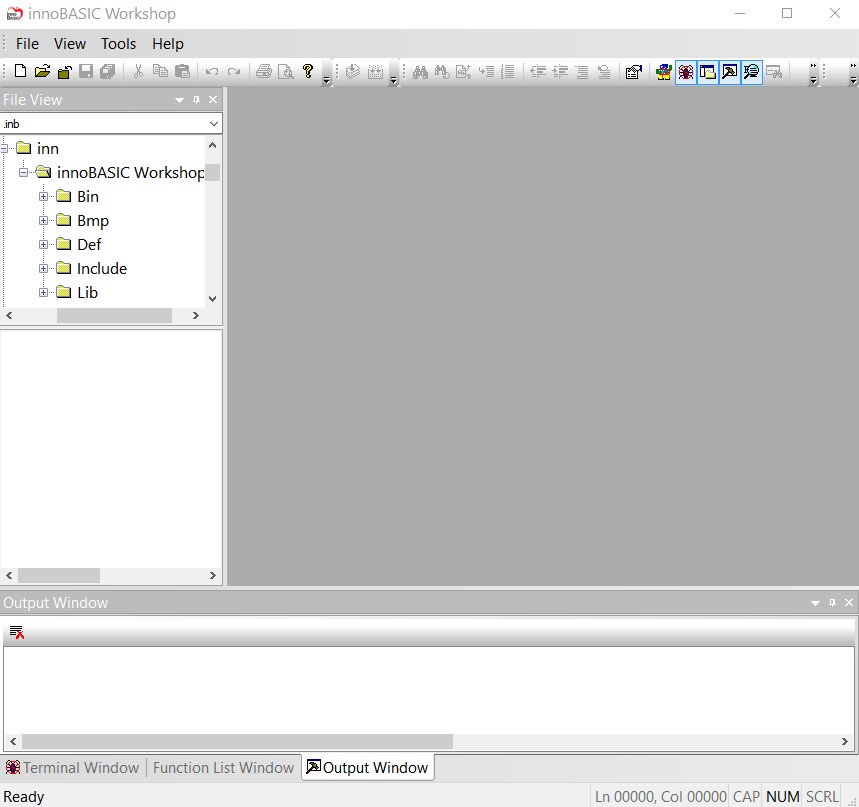The width and height of the screenshot is (859, 807).
Task: Collapse the inn root folder node
Action: 4,148
